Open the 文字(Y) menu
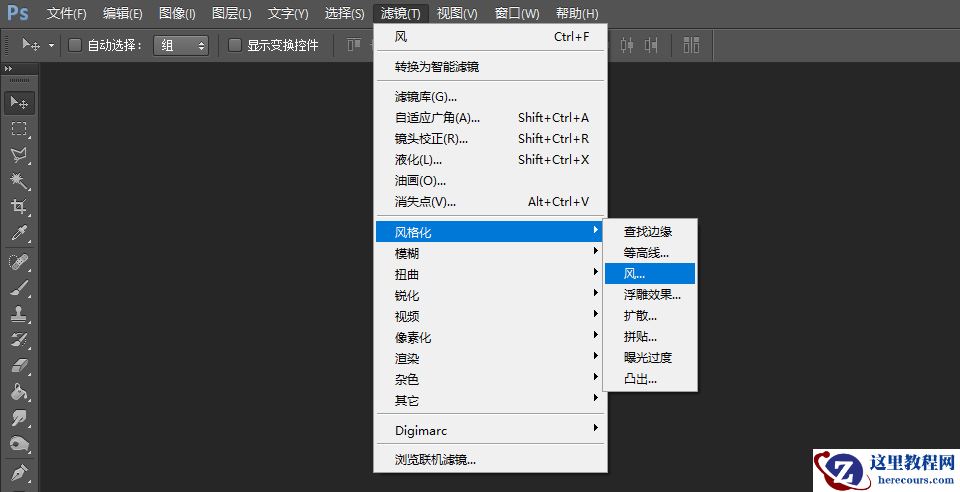The height and width of the screenshot is (492, 960). point(288,13)
